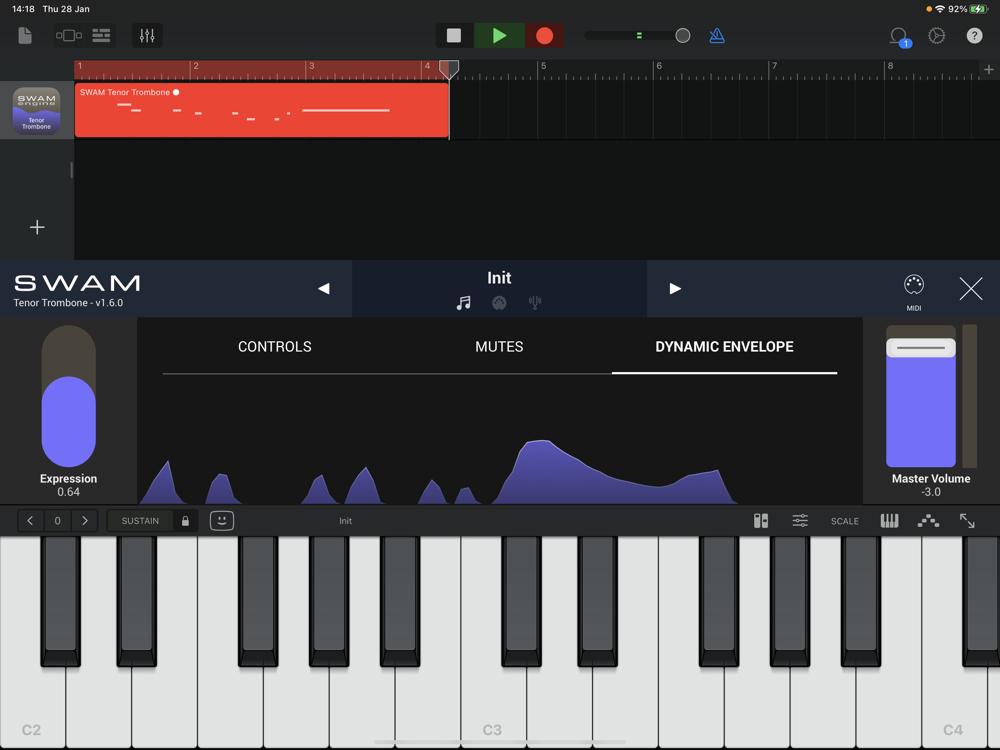Image resolution: width=1000 pixels, height=750 pixels.
Task: Go to next SWAM preset
Action: coord(675,289)
